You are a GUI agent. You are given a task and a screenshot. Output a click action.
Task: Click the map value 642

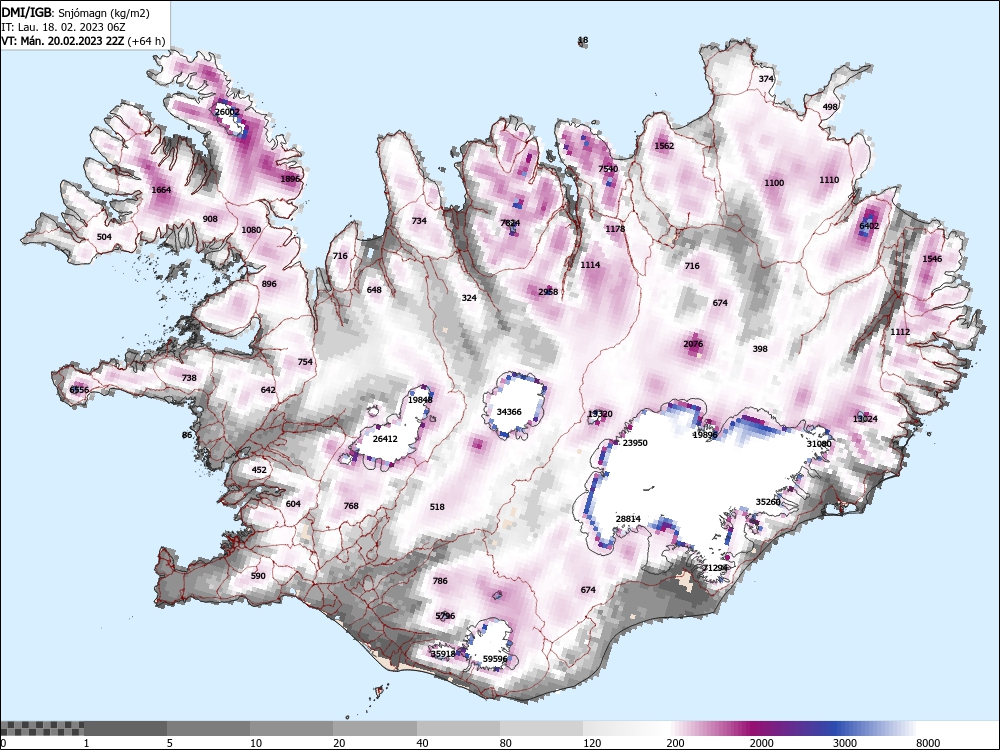(268, 390)
